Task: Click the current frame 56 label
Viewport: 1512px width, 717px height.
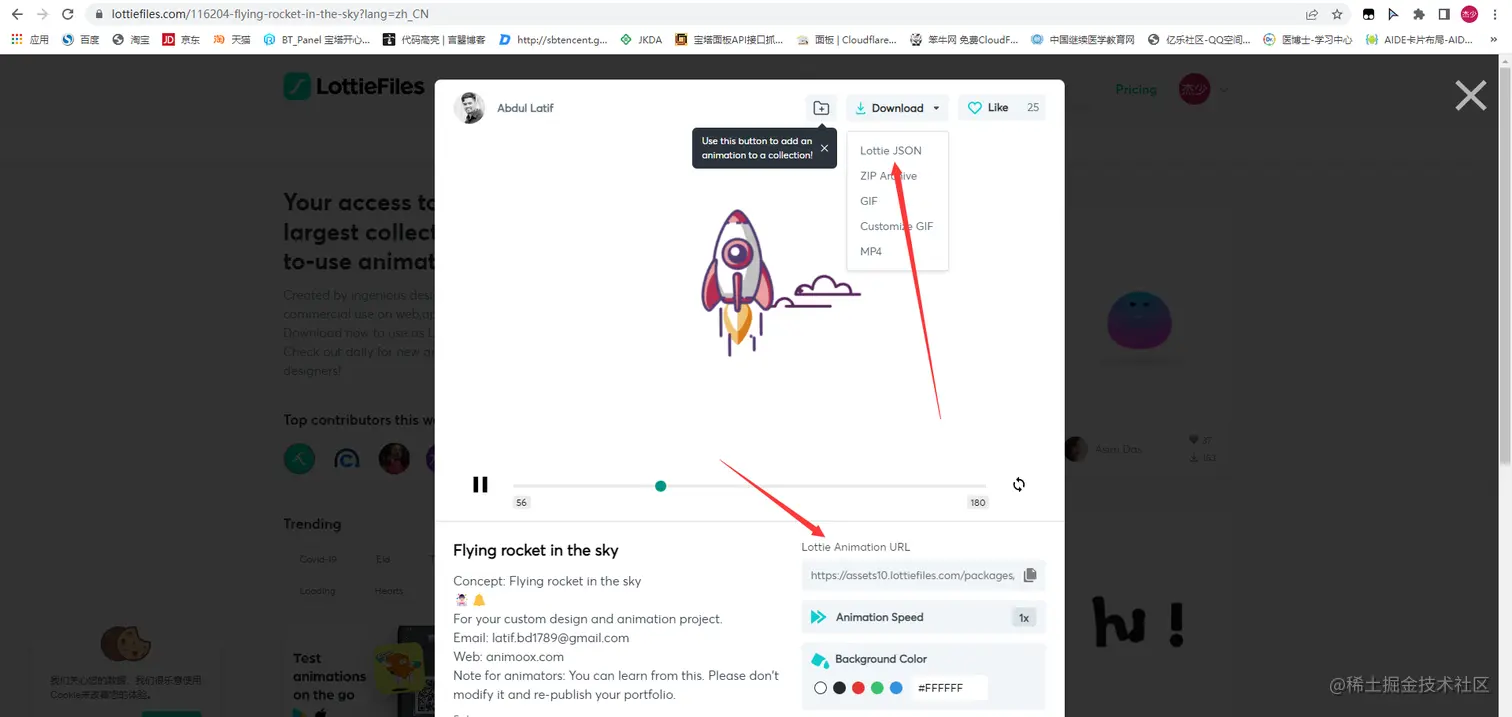Action: click(521, 502)
